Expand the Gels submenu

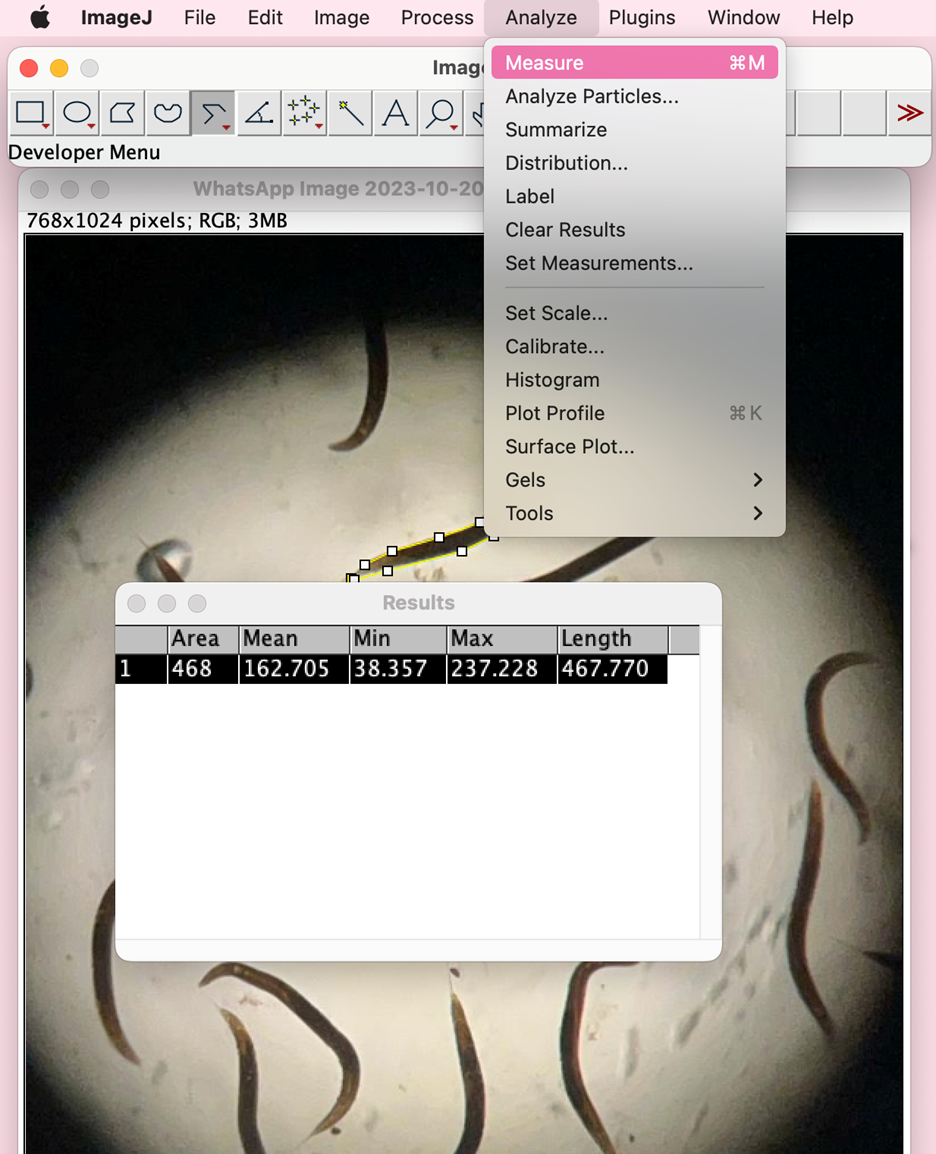coord(634,480)
